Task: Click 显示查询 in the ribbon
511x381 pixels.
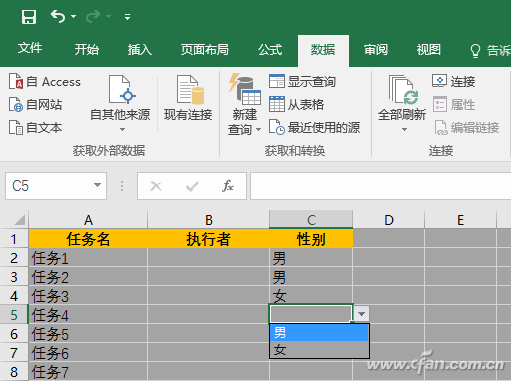Action: (x=302, y=81)
